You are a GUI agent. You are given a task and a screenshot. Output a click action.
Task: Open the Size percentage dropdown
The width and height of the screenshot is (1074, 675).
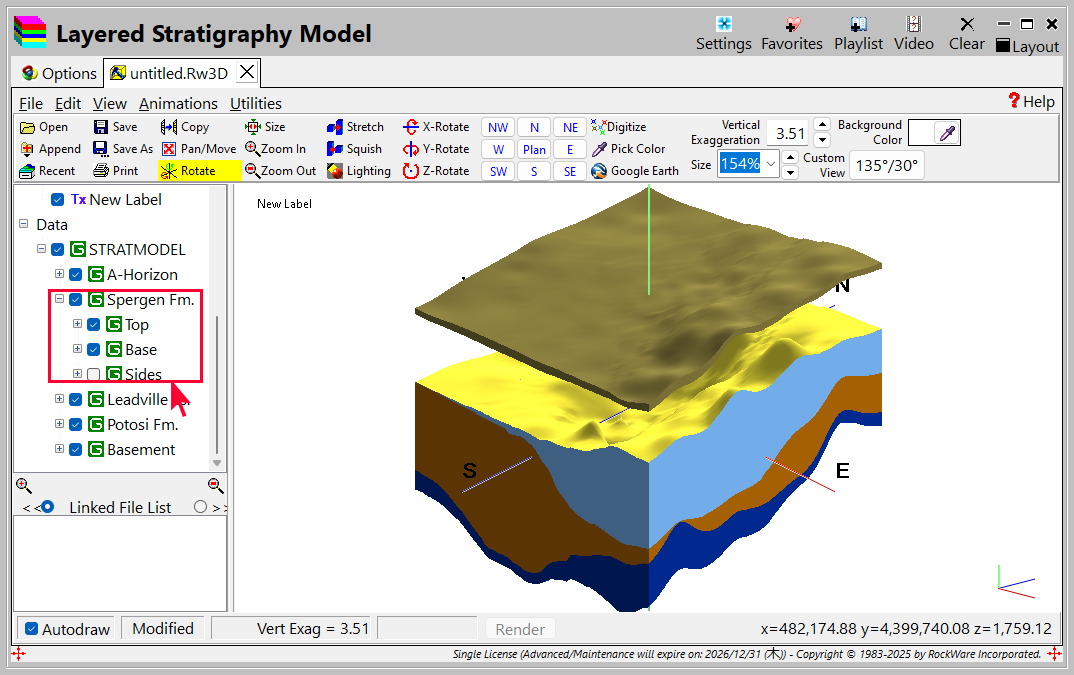(x=770, y=164)
